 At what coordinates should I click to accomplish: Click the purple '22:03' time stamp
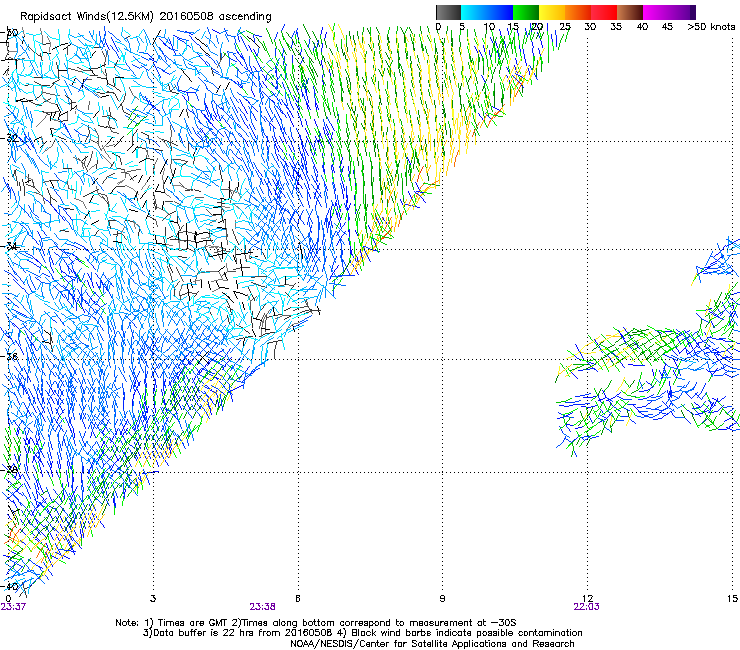click(586, 607)
